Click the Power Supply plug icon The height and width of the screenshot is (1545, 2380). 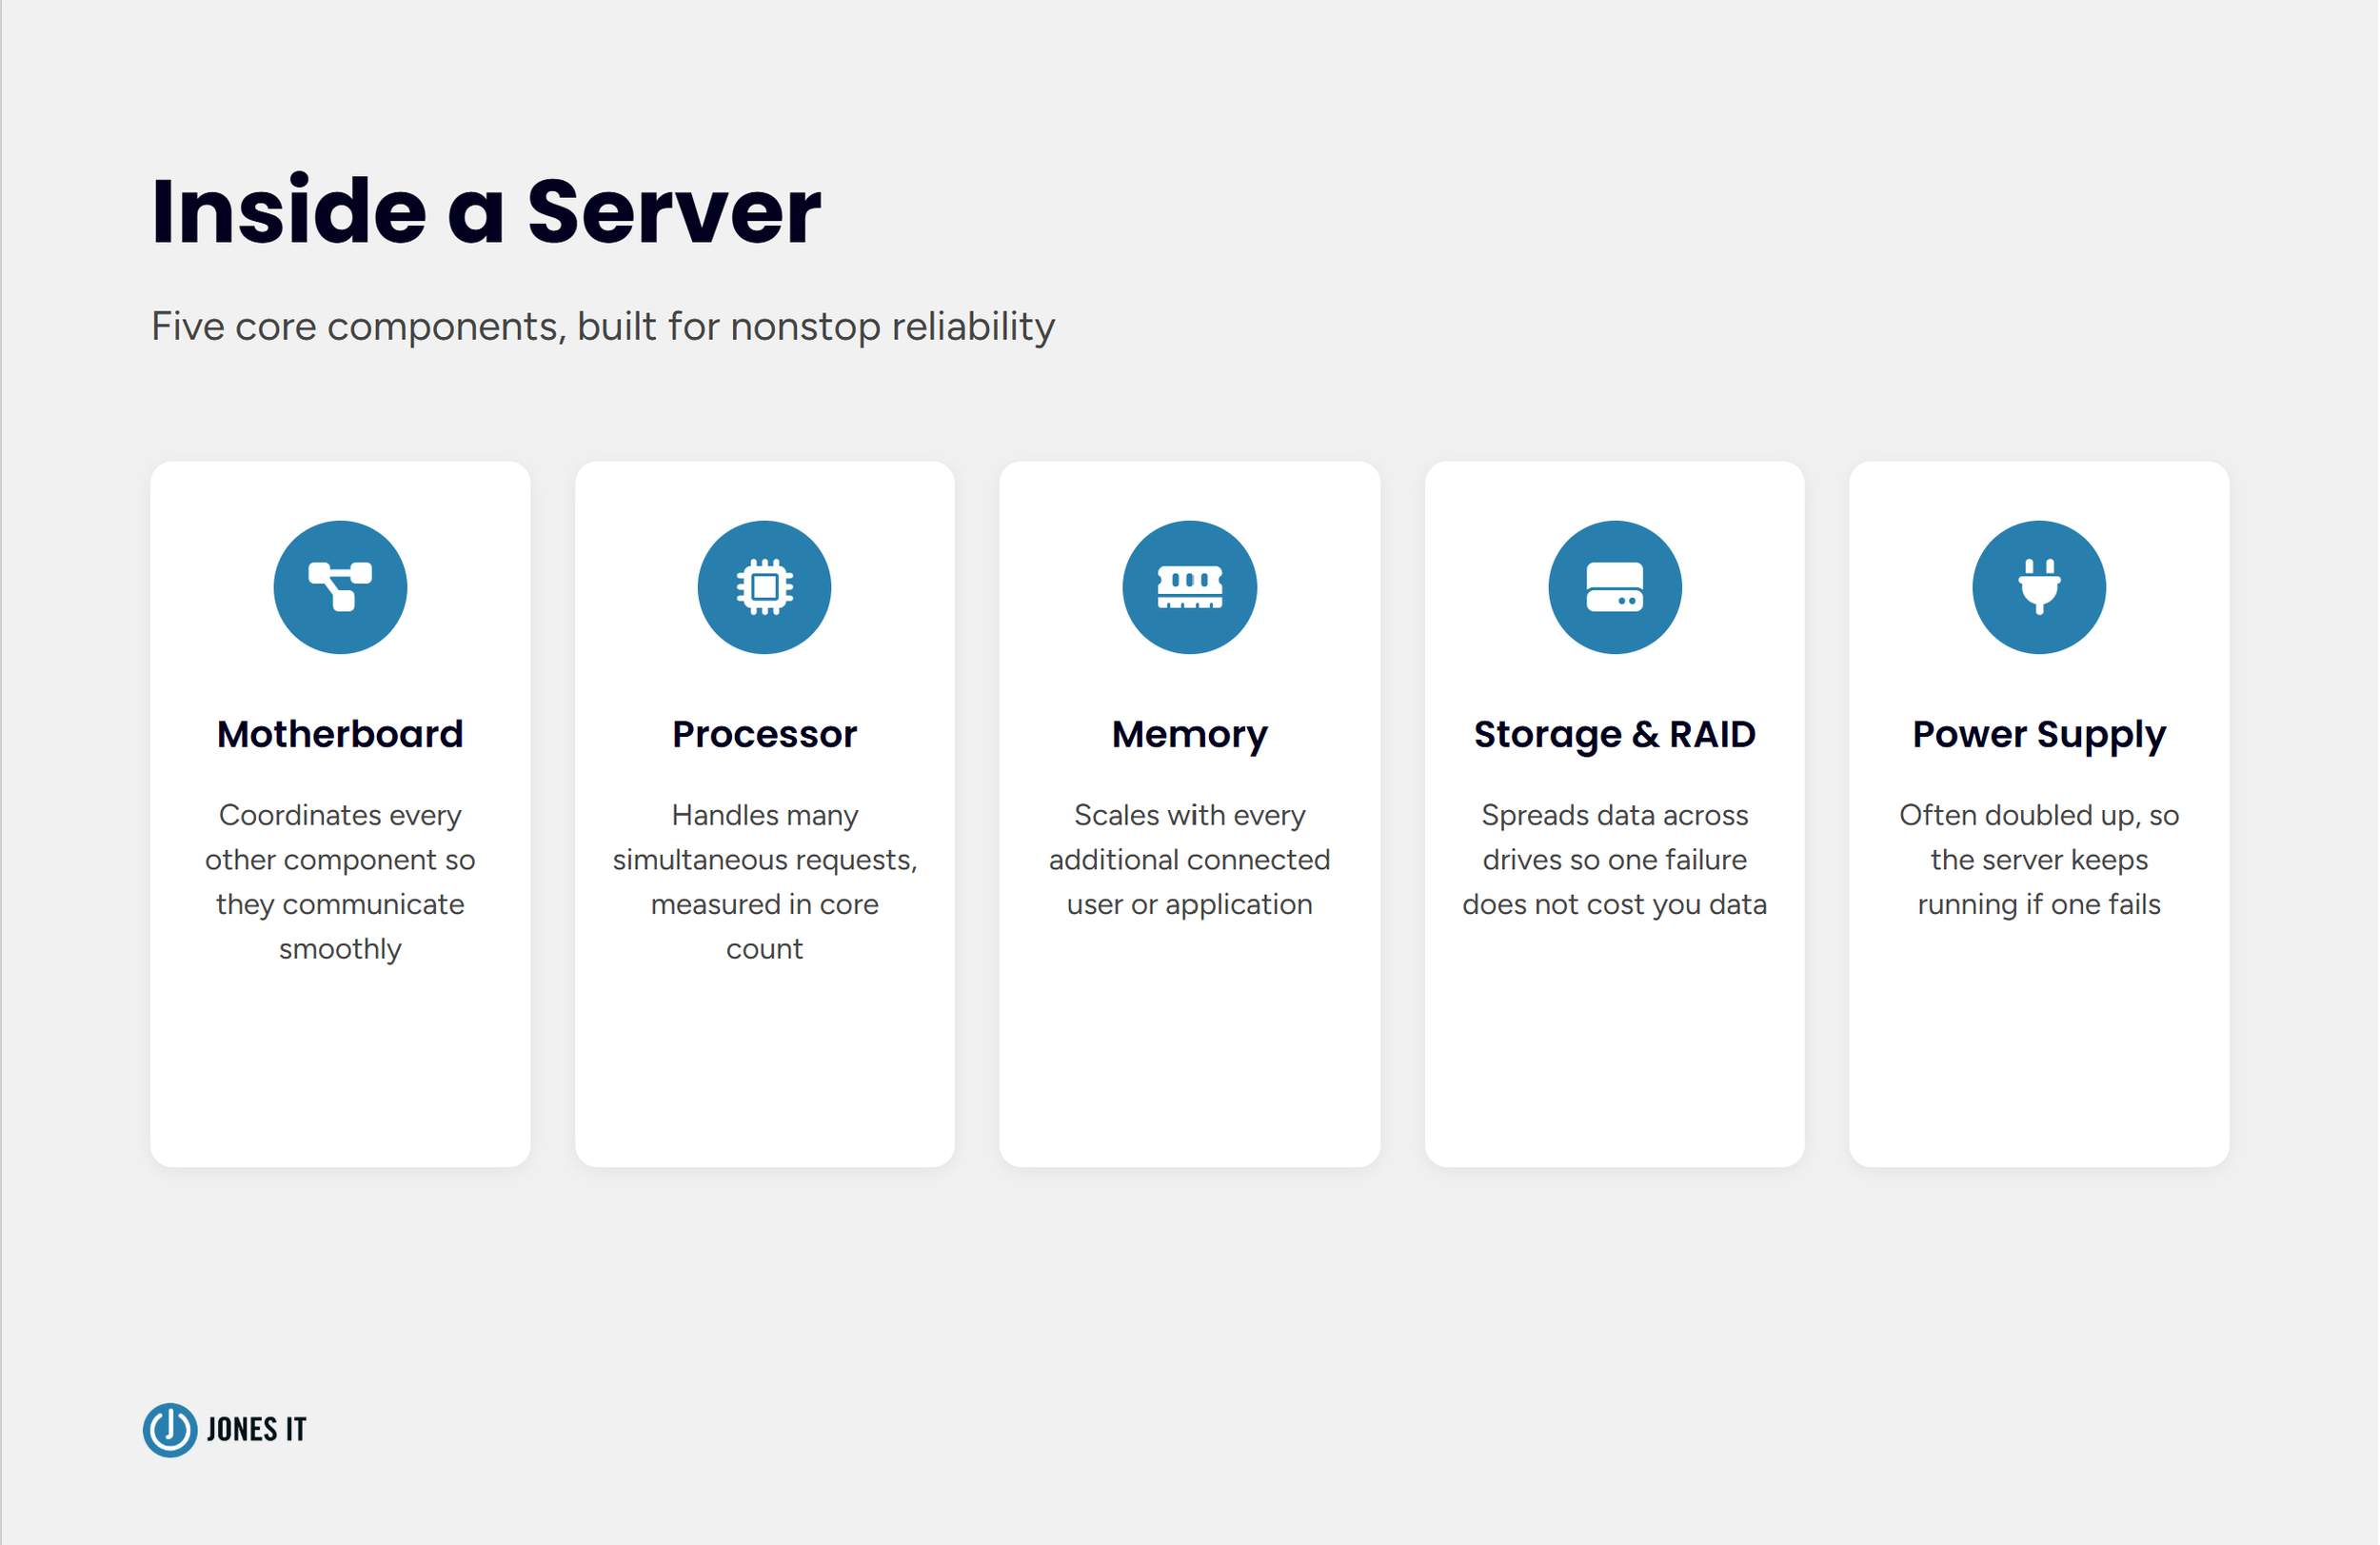click(x=2039, y=587)
